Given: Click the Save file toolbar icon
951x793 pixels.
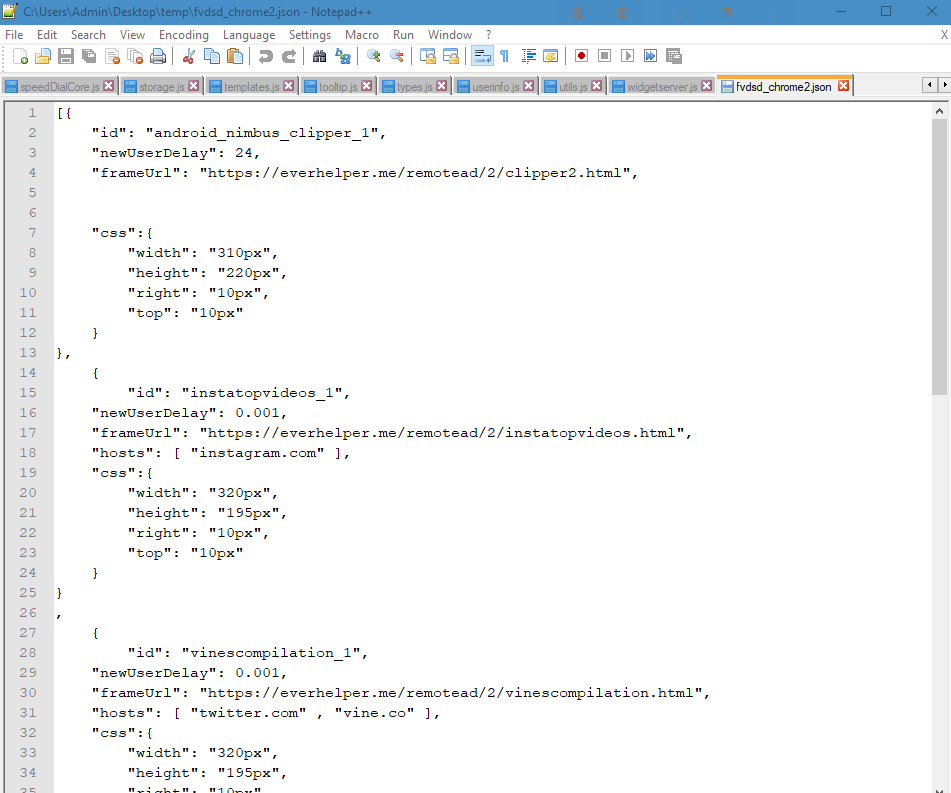Looking at the screenshot, I should [x=65, y=56].
